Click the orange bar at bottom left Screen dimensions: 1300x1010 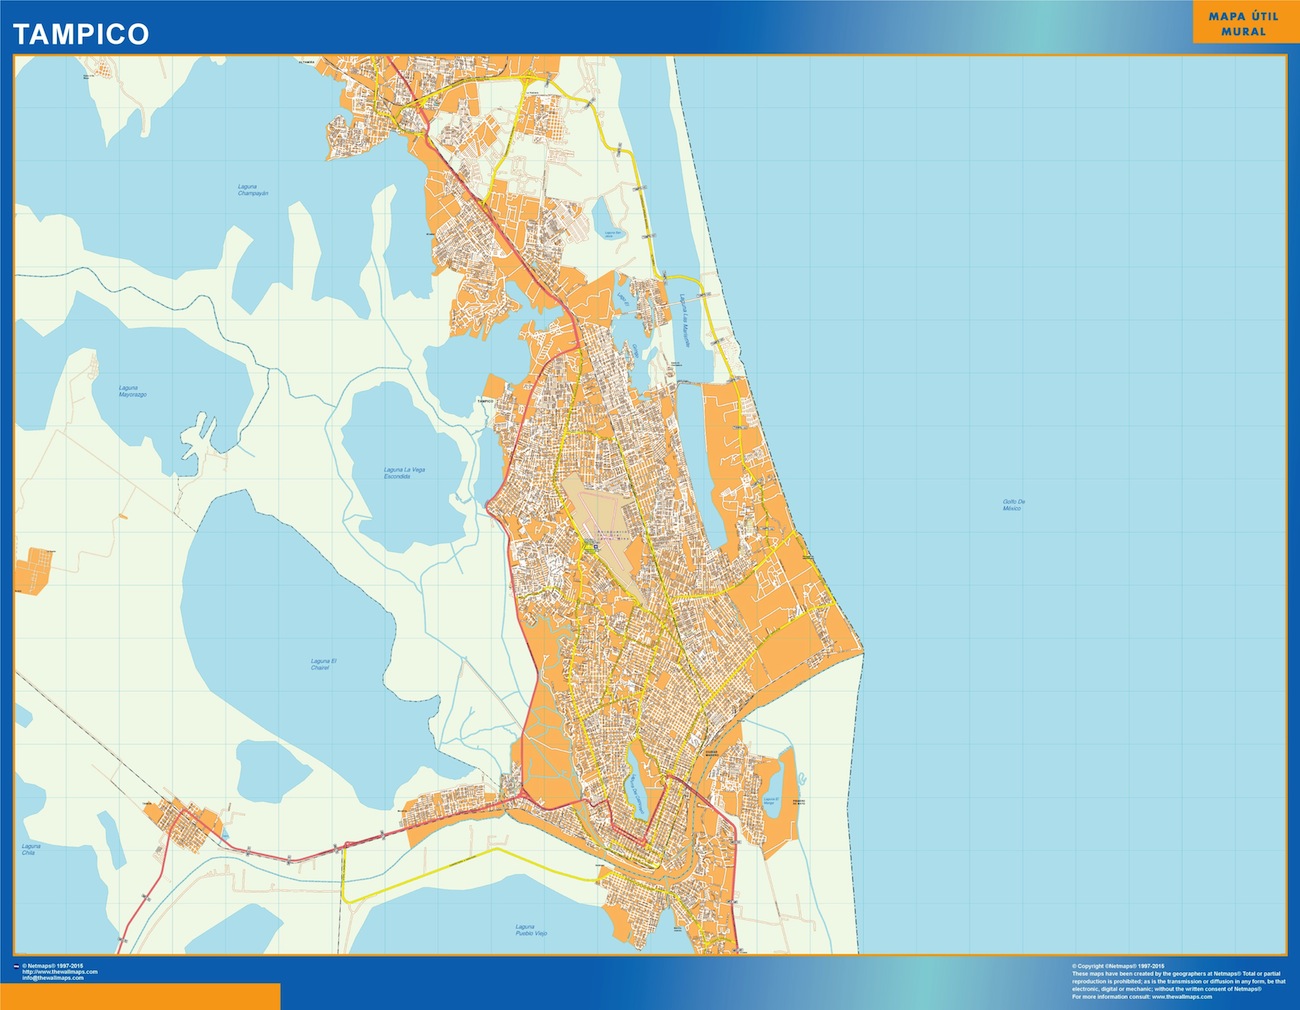pyautogui.click(x=140, y=996)
